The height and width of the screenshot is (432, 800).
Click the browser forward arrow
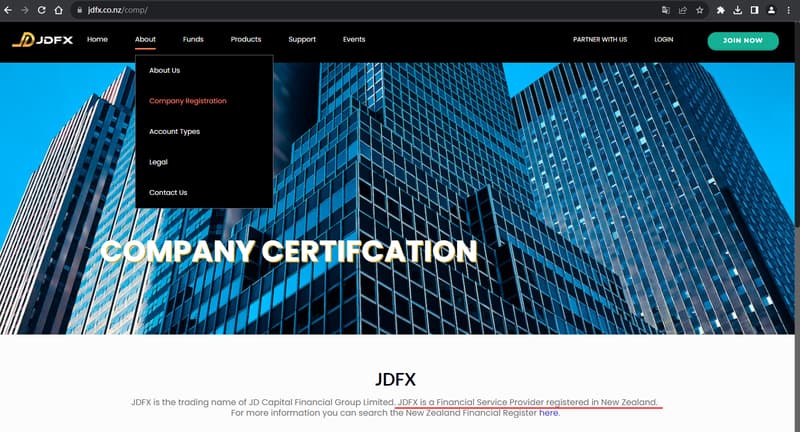pos(24,10)
